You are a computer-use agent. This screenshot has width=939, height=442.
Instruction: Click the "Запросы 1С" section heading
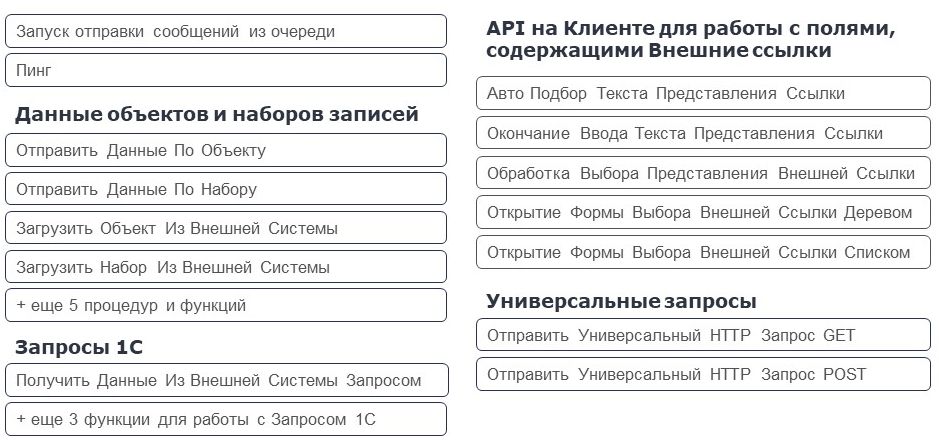(79, 347)
